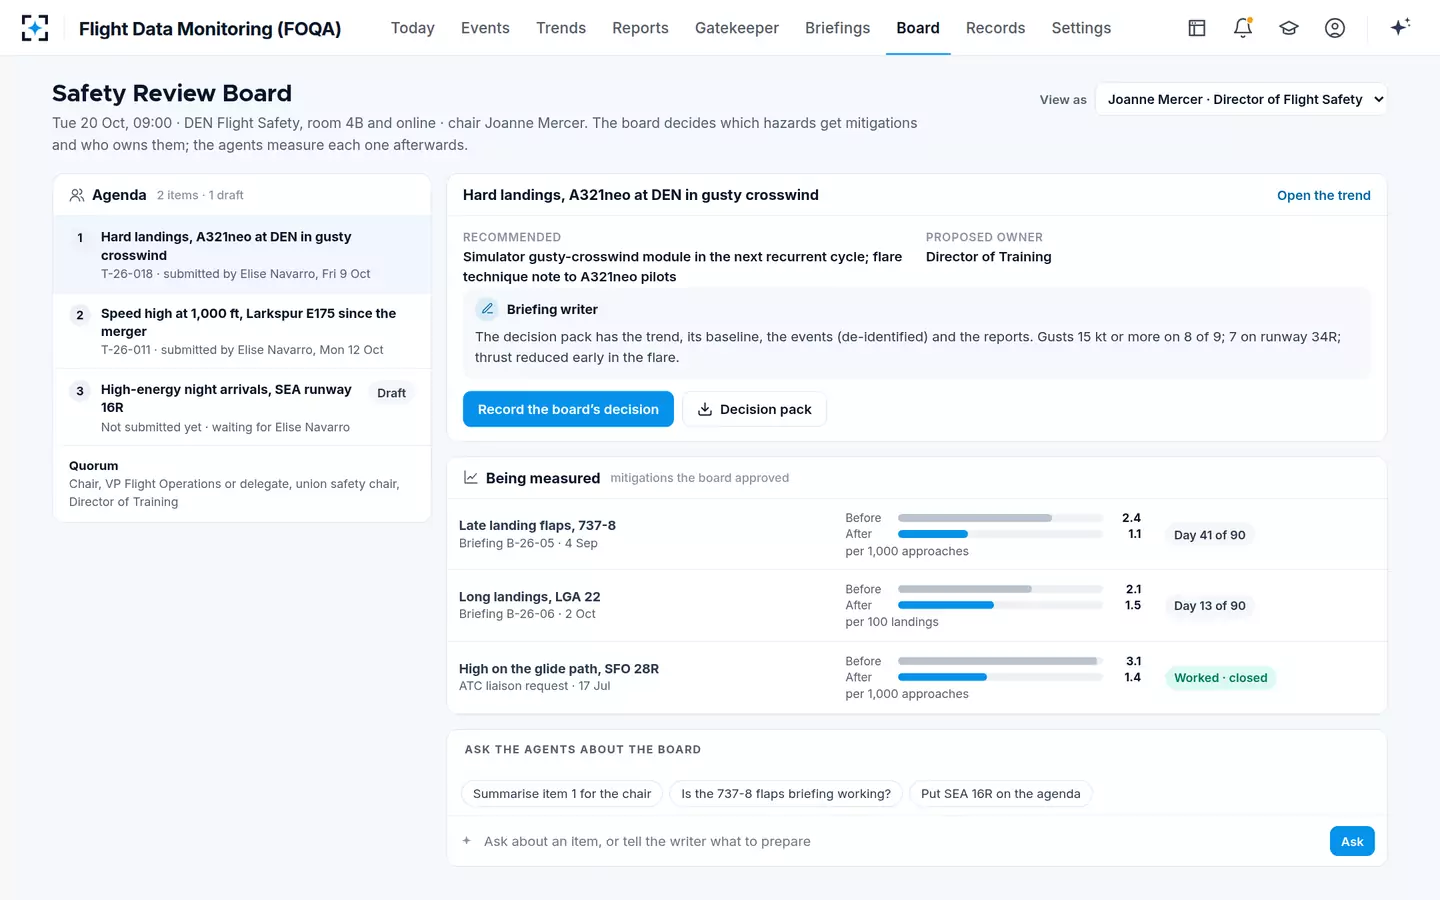Click the After progress bar for Late landing flaps
This screenshot has height=900, width=1440.
[1000, 534]
